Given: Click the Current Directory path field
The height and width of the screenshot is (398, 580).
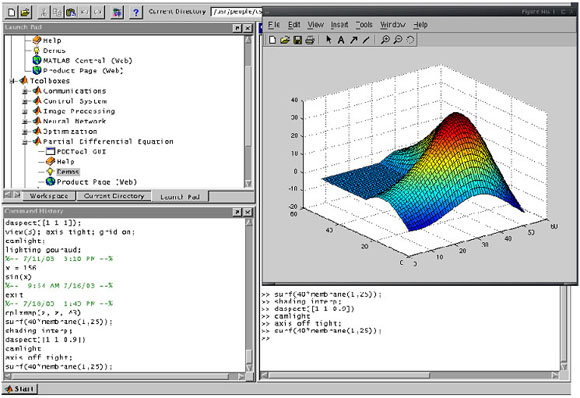Looking at the screenshot, I should 237,12.
